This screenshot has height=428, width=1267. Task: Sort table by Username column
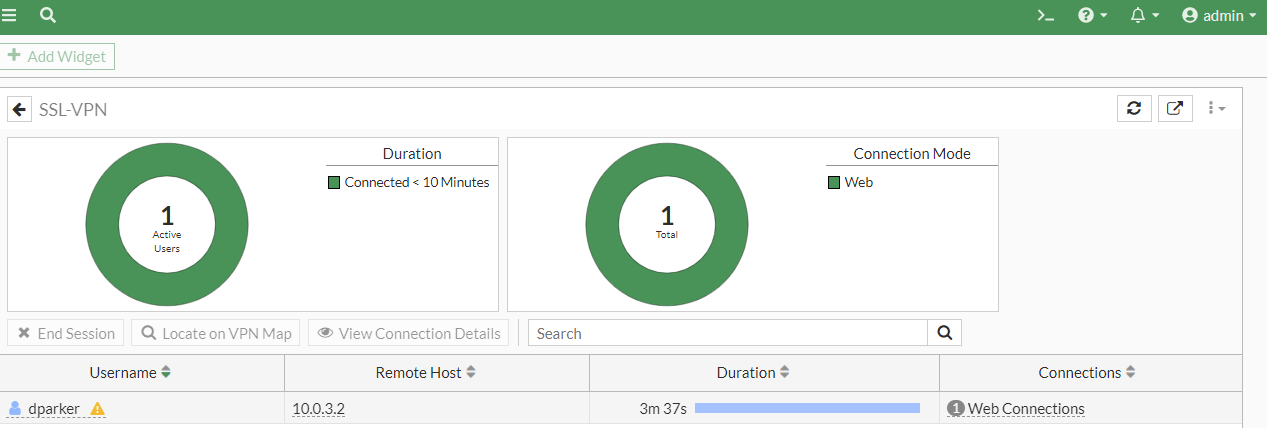tap(166, 372)
